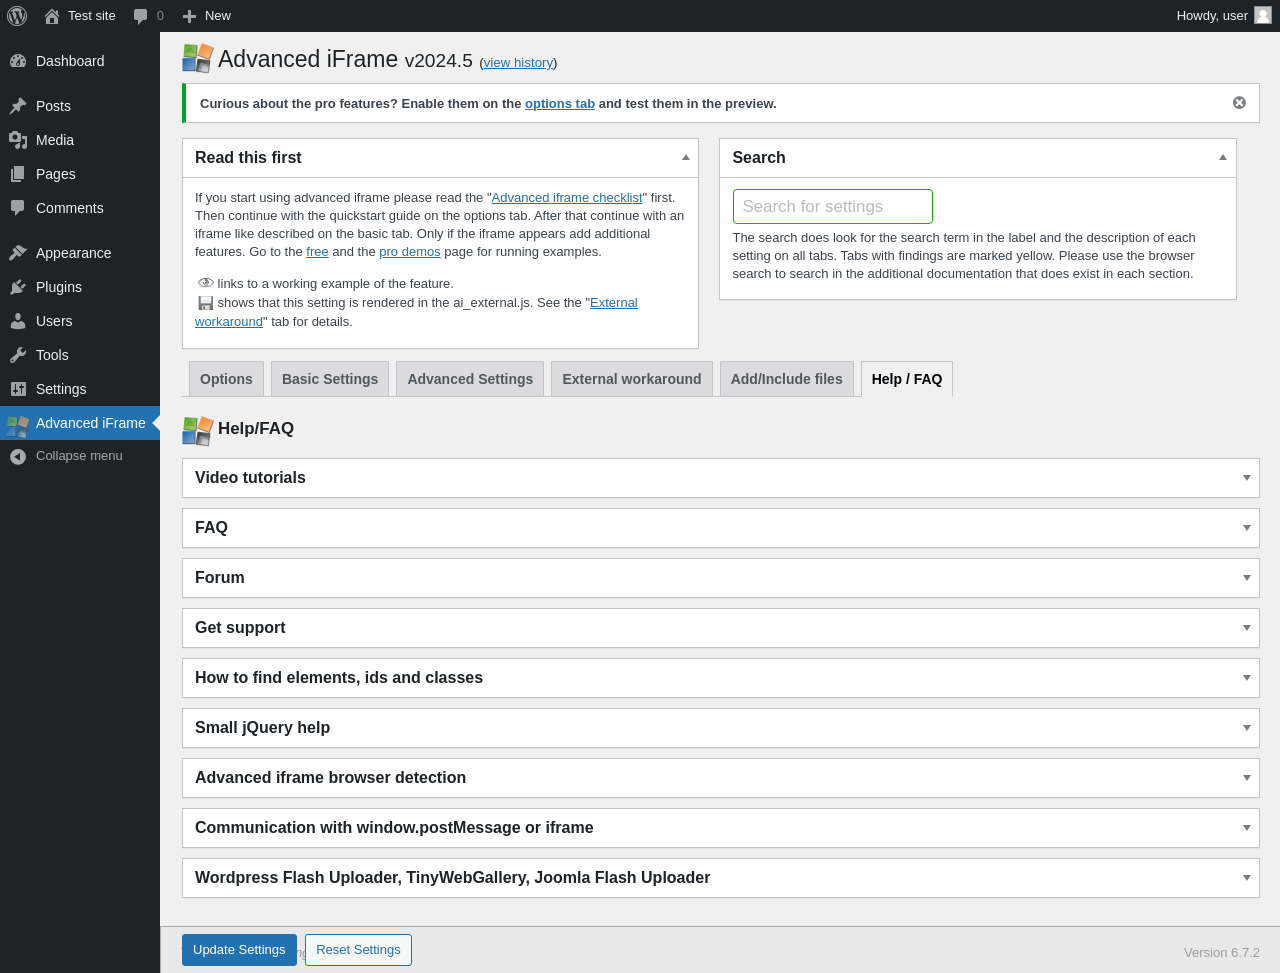Click the user avatar icon

[1263, 15]
